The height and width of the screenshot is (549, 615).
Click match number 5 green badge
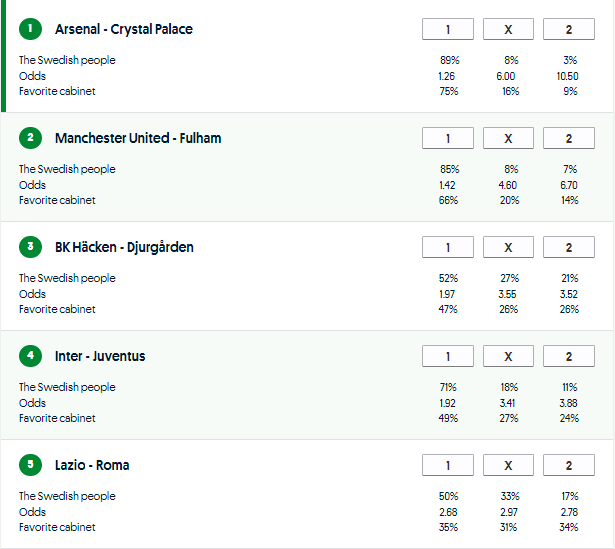tap(31, 465)
